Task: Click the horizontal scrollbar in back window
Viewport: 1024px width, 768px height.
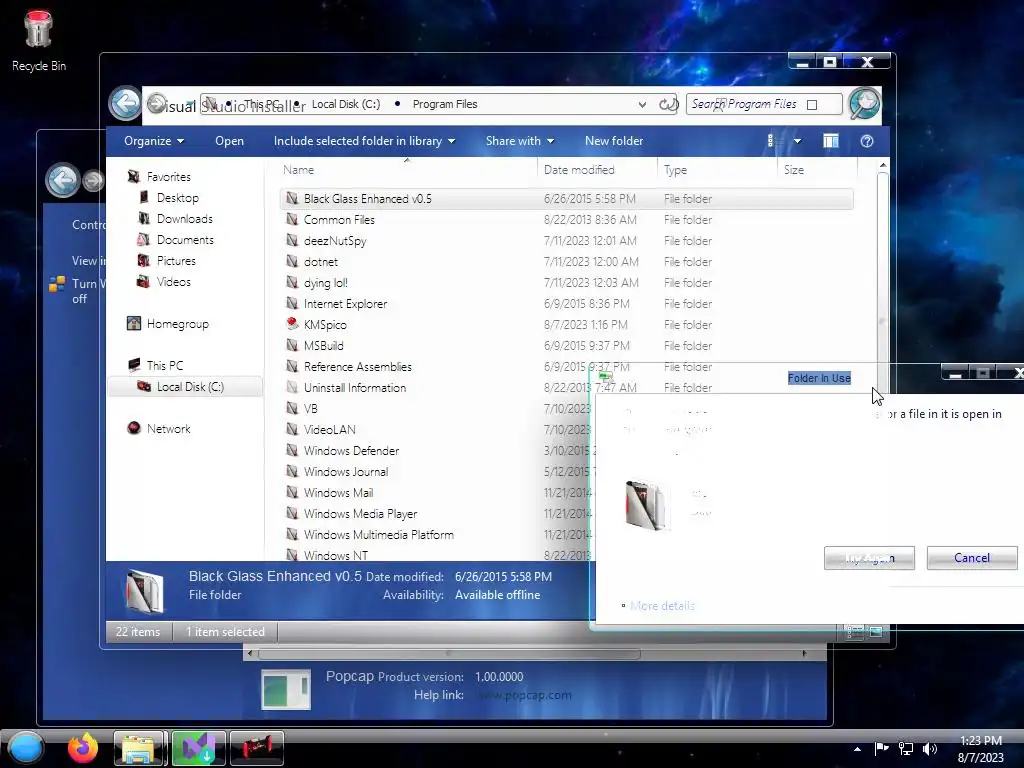Action: point(450,653)
